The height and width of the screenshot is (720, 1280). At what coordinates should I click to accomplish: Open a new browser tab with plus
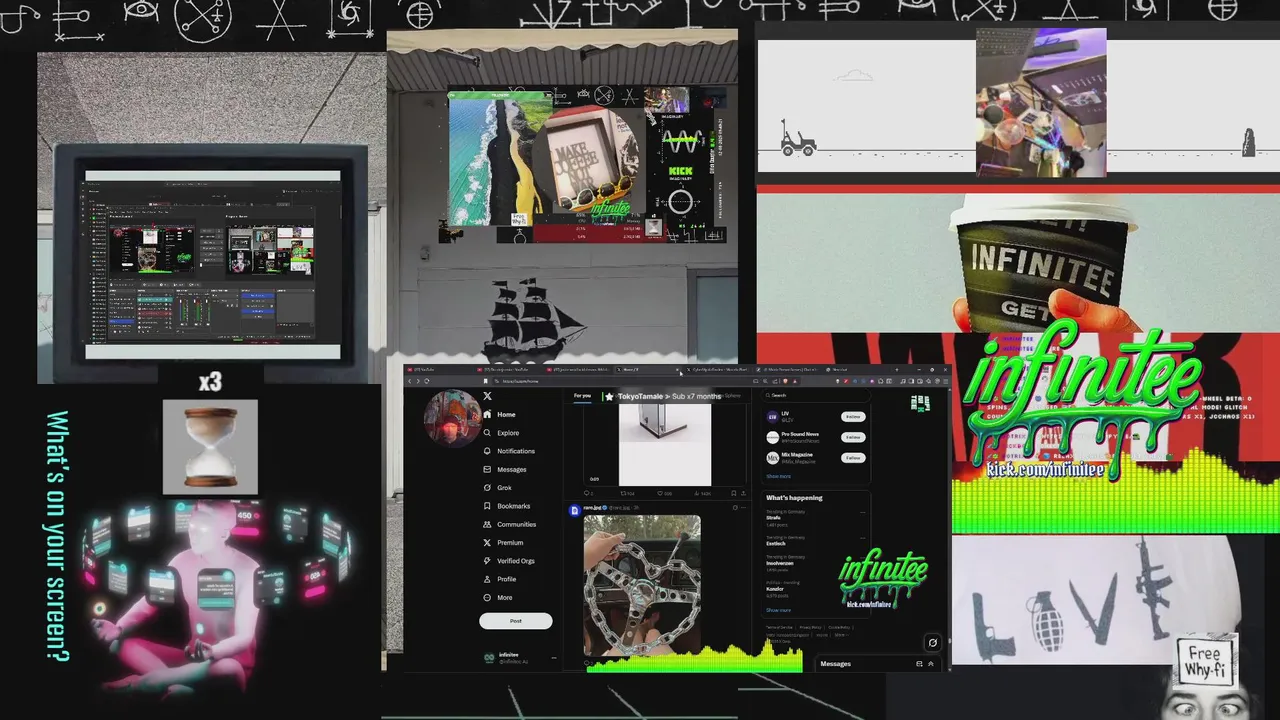pyautogui.click(x=896, y=370)
